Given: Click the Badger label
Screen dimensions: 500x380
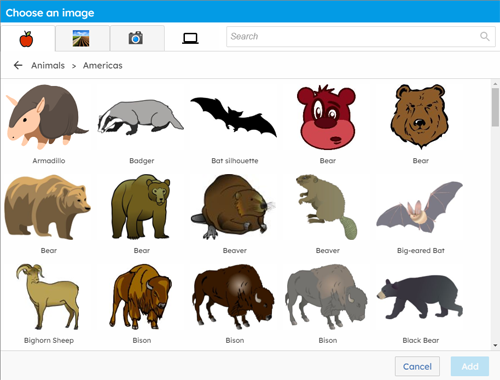Looking at the screenshot, I should pos(142,161).
